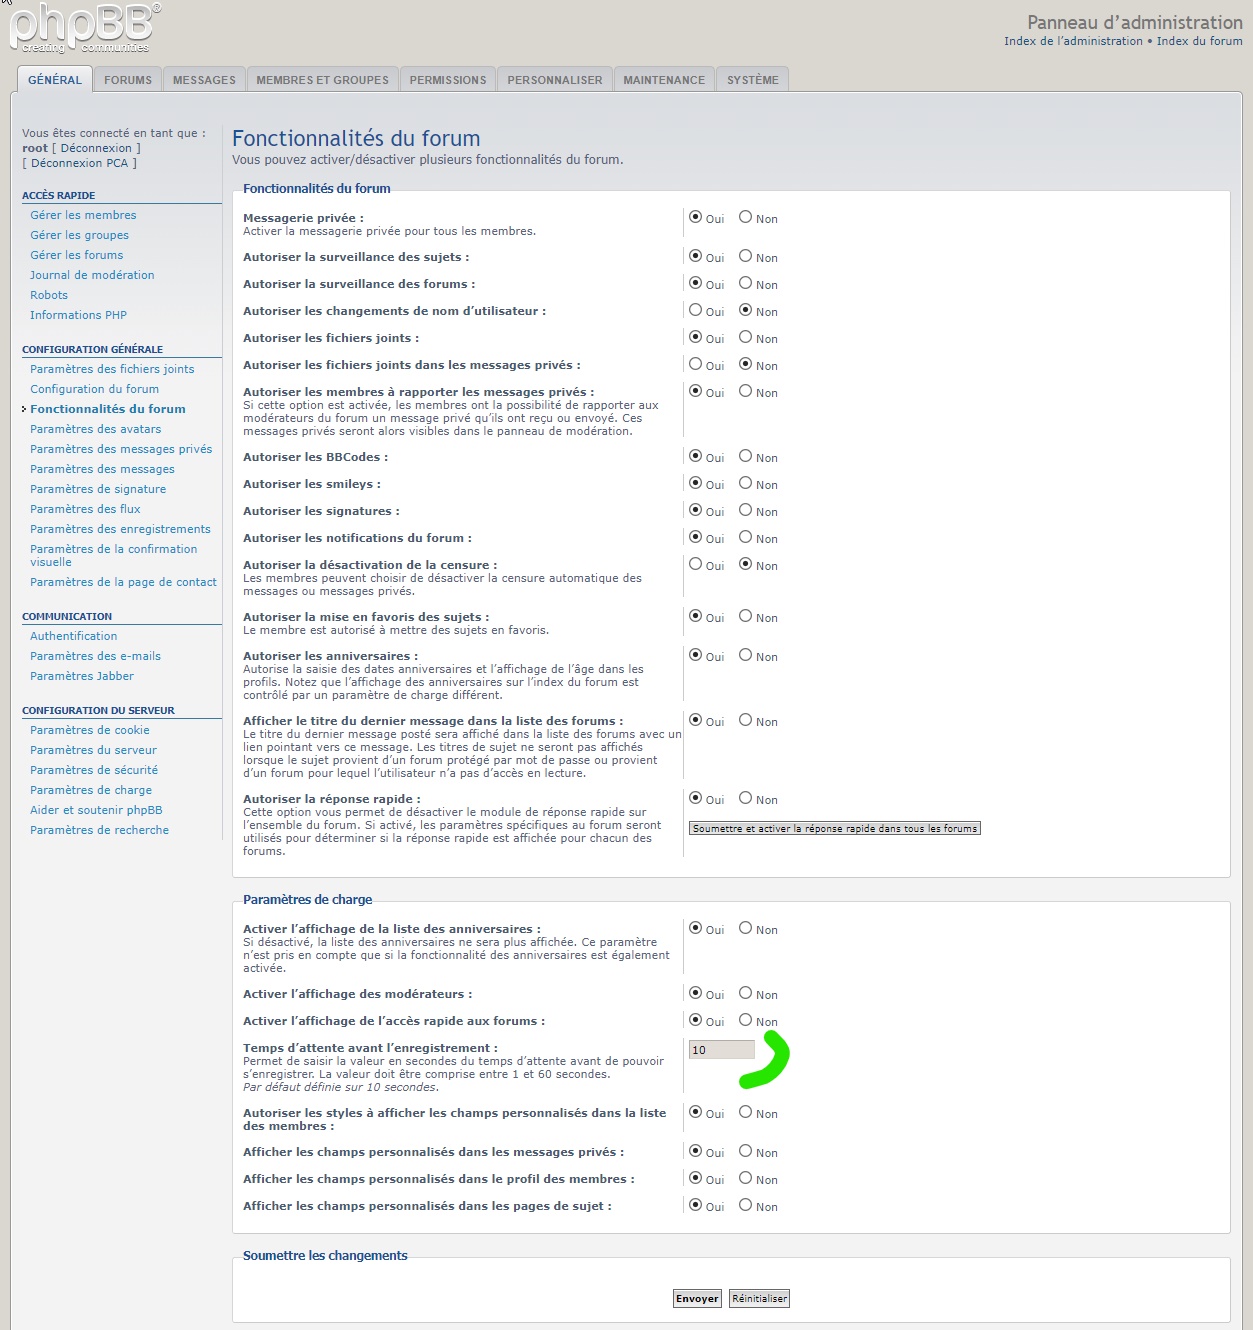Select Non for Autoriser la réponse rapide
This screenshot has width=1253, height=1330.
745,798
